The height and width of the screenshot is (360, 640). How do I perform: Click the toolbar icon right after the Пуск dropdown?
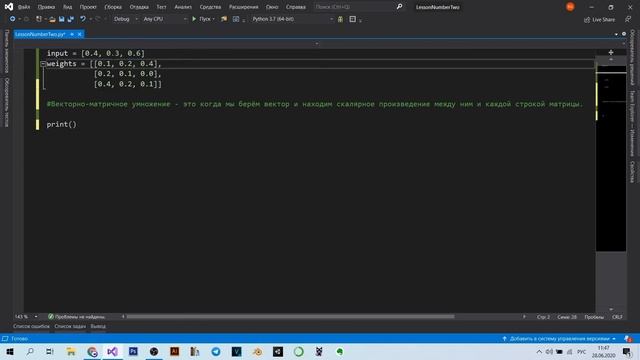click(224, 19)
